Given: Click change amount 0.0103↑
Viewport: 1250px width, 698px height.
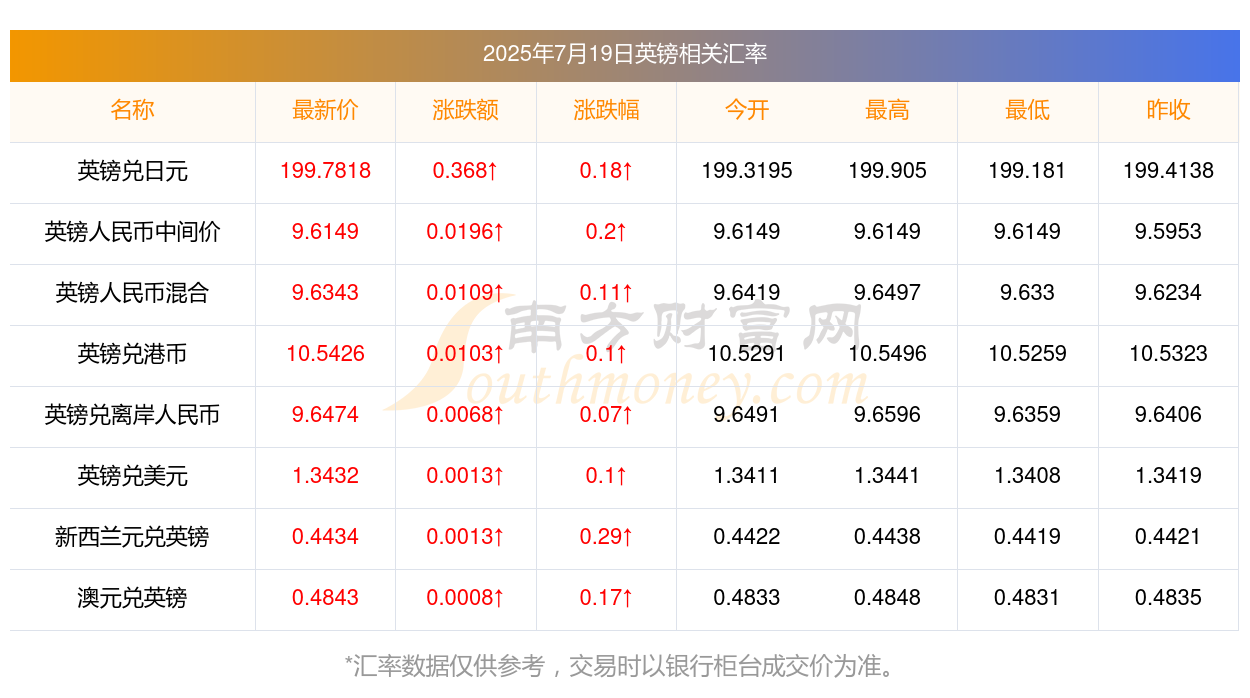Looking at the screenshot, I should coord(465,354).
